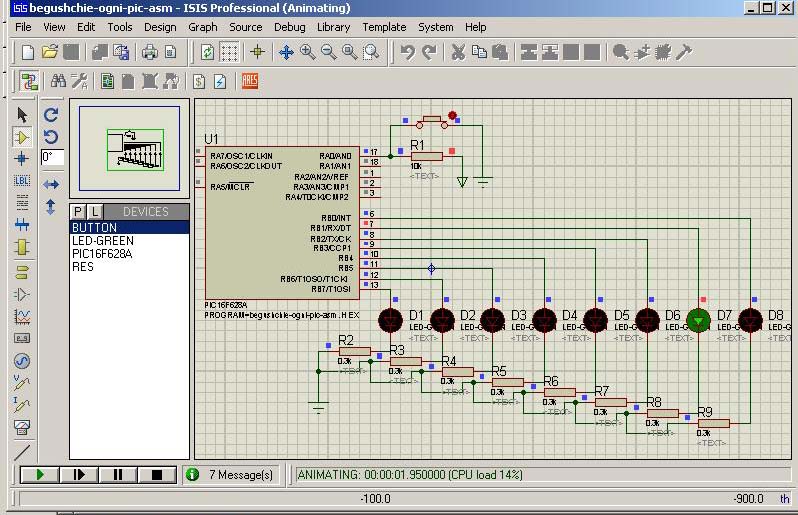
Task: Click the binoculars search icon
Action: (x=58, y=81)
